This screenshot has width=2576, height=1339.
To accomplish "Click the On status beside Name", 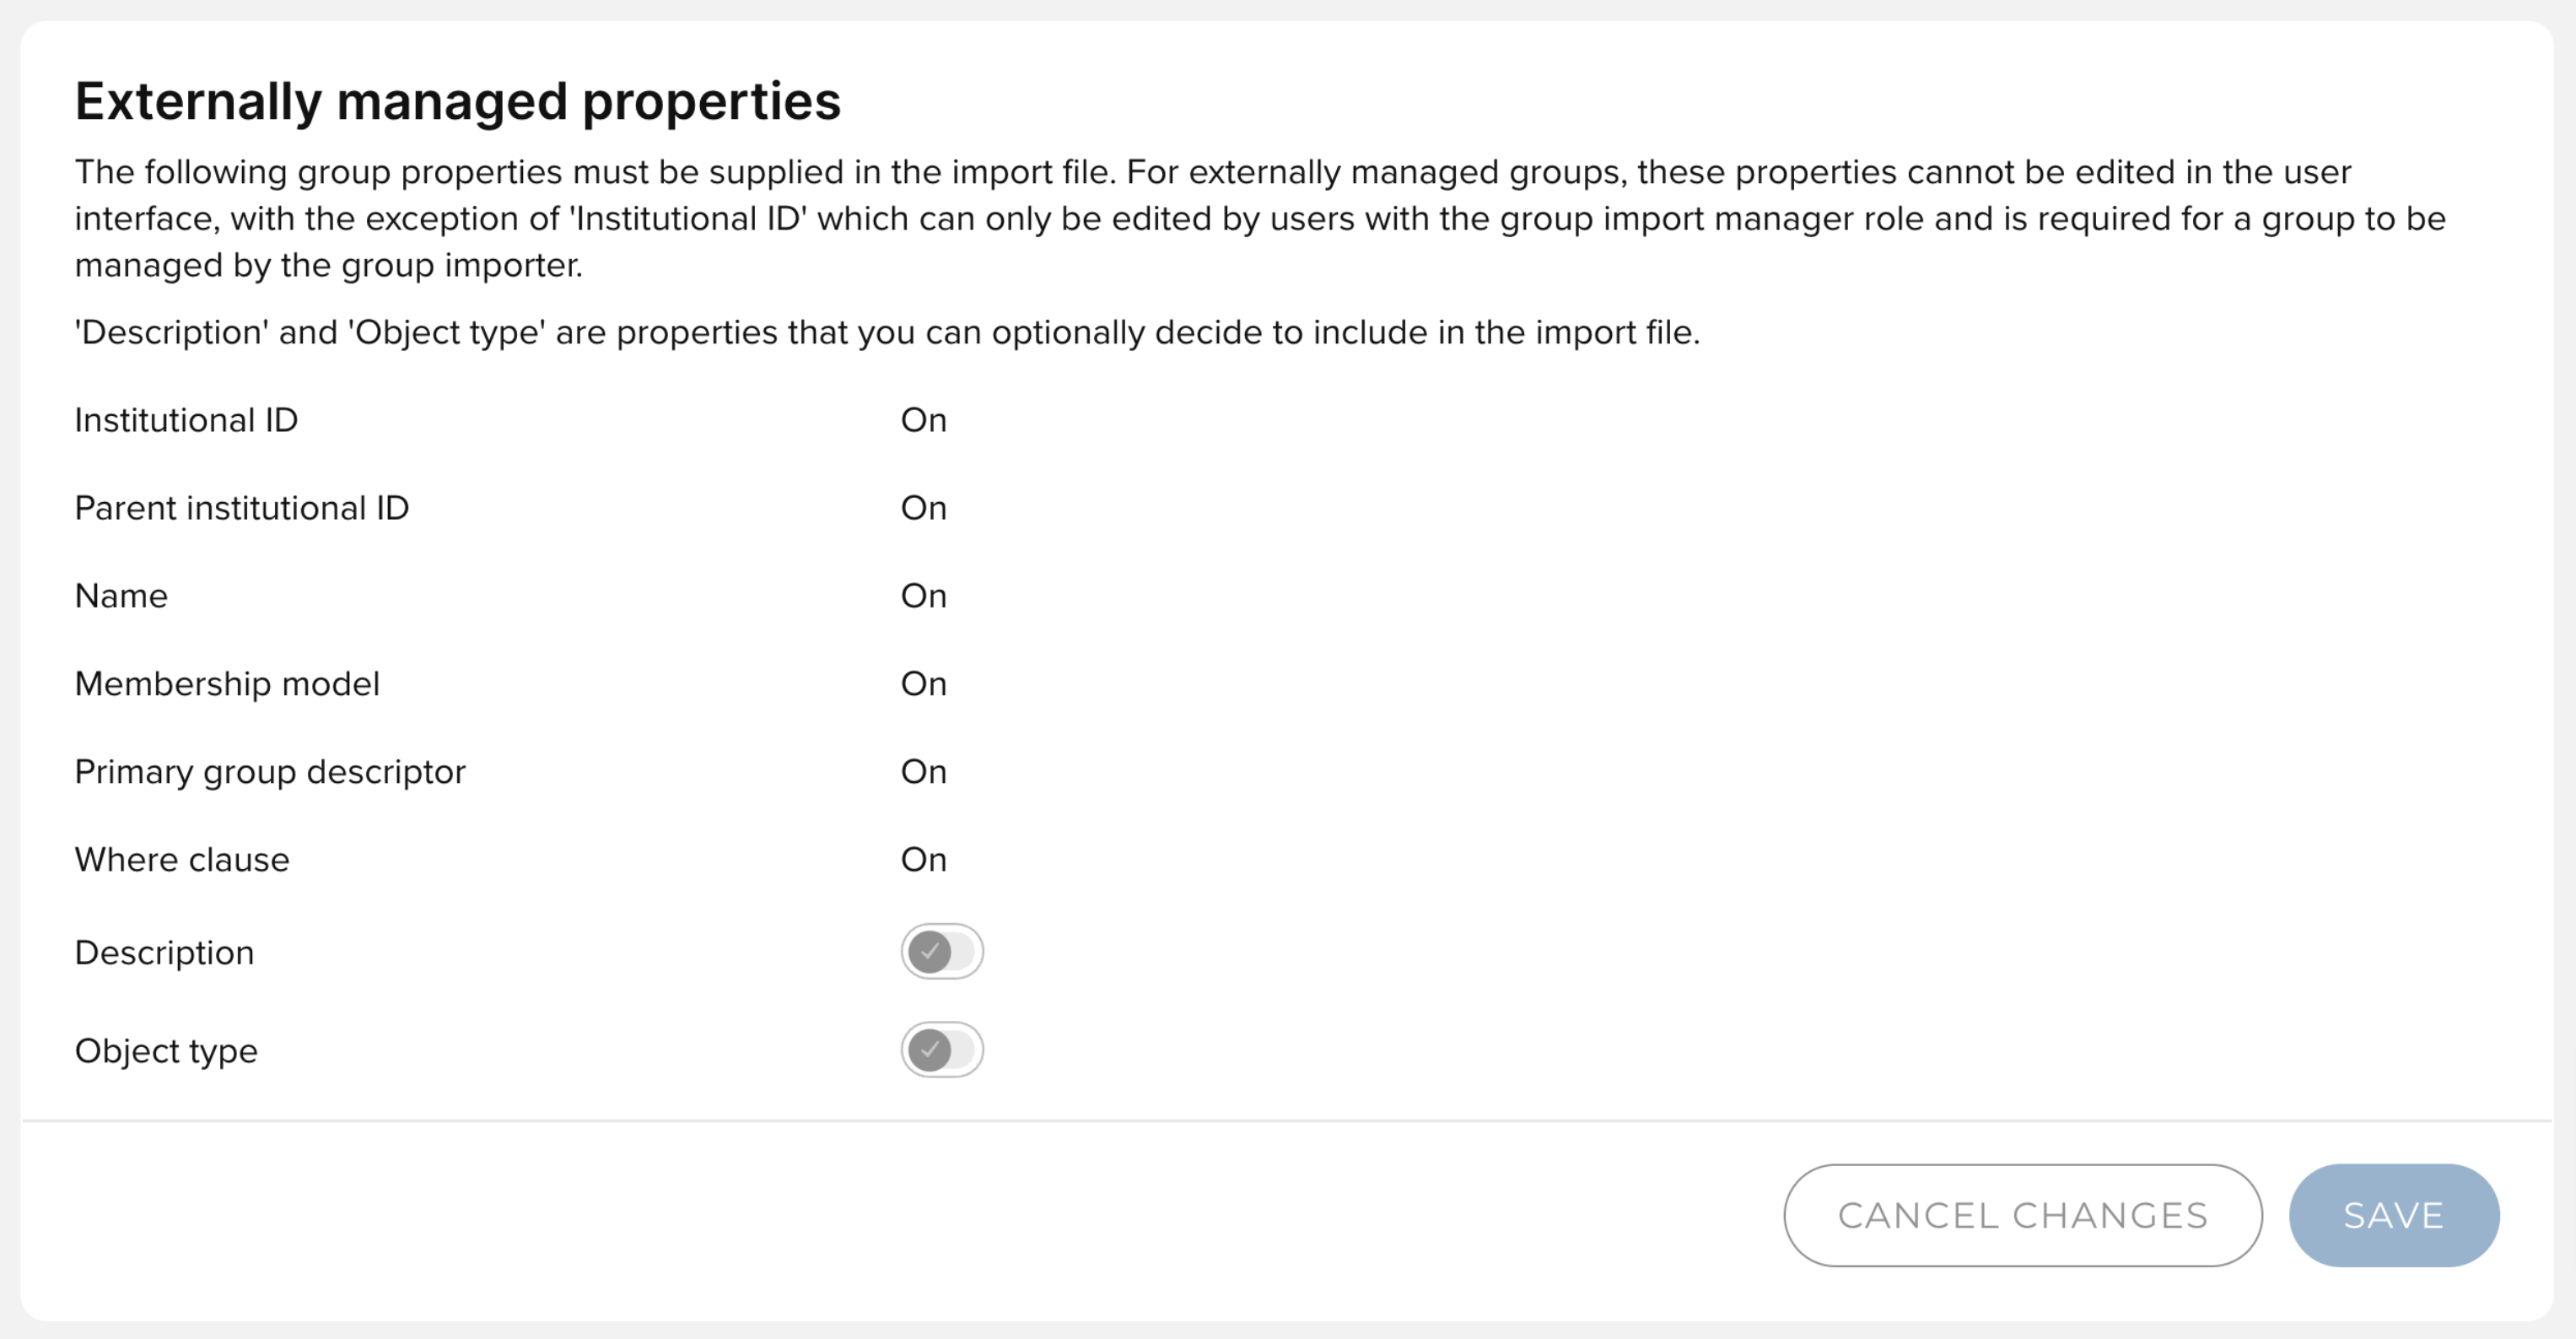I will pos(923,596).
